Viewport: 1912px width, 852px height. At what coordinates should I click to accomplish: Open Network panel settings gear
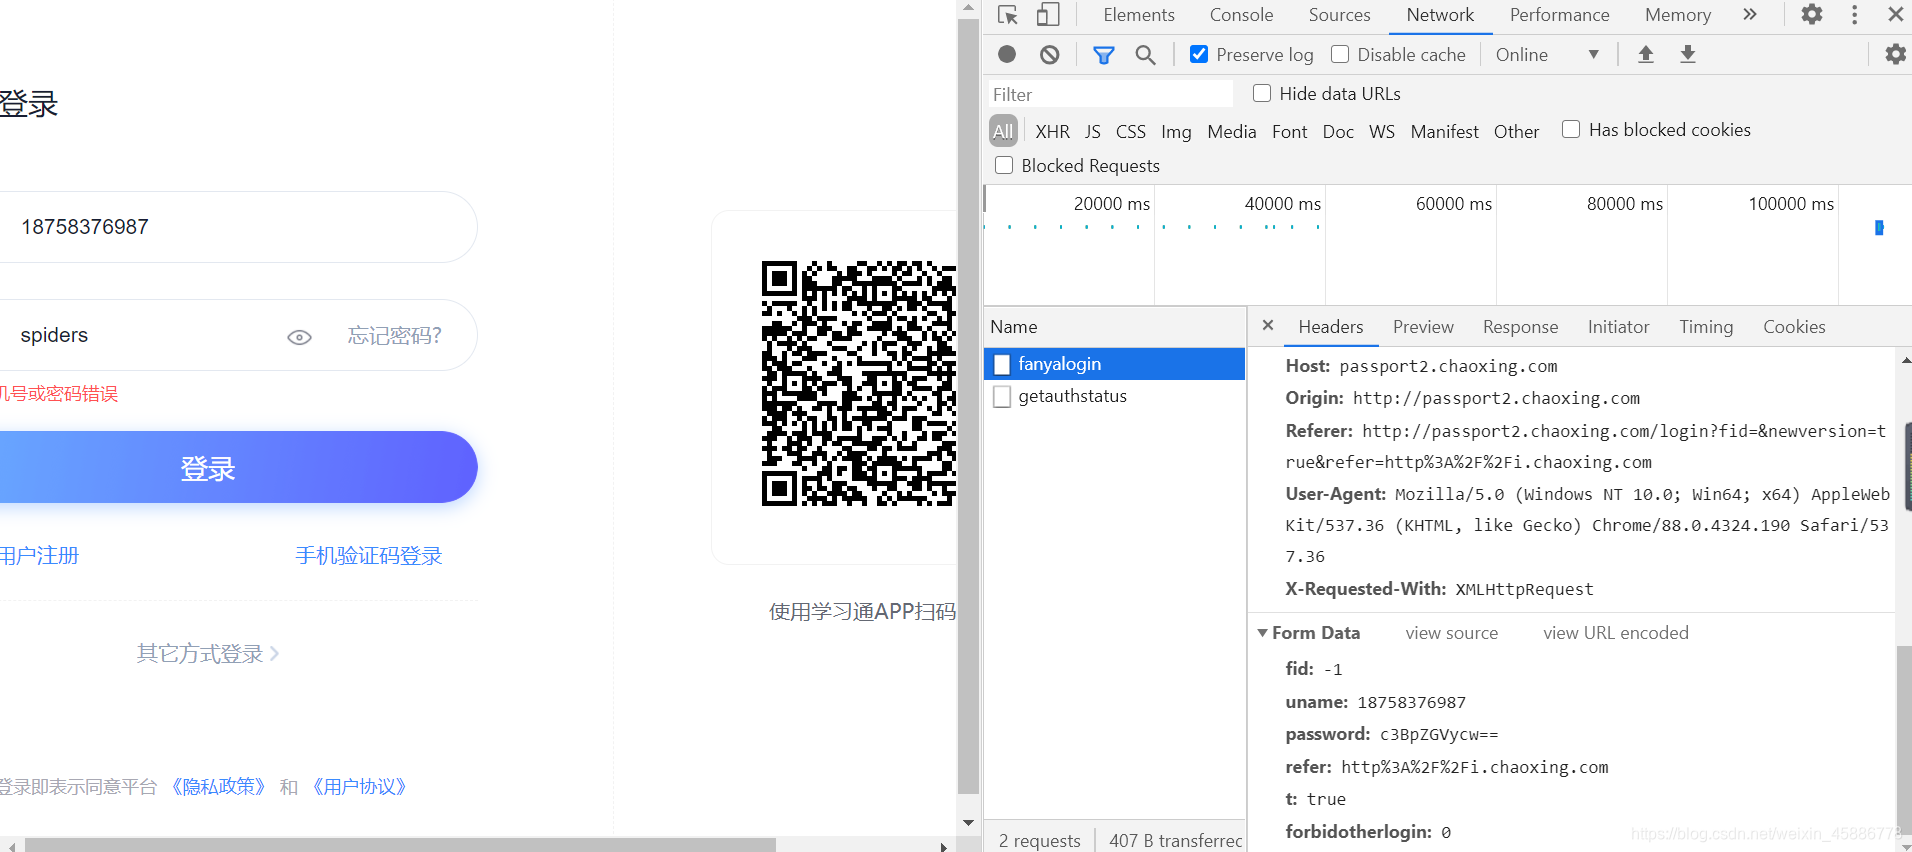click(1895, 54)
